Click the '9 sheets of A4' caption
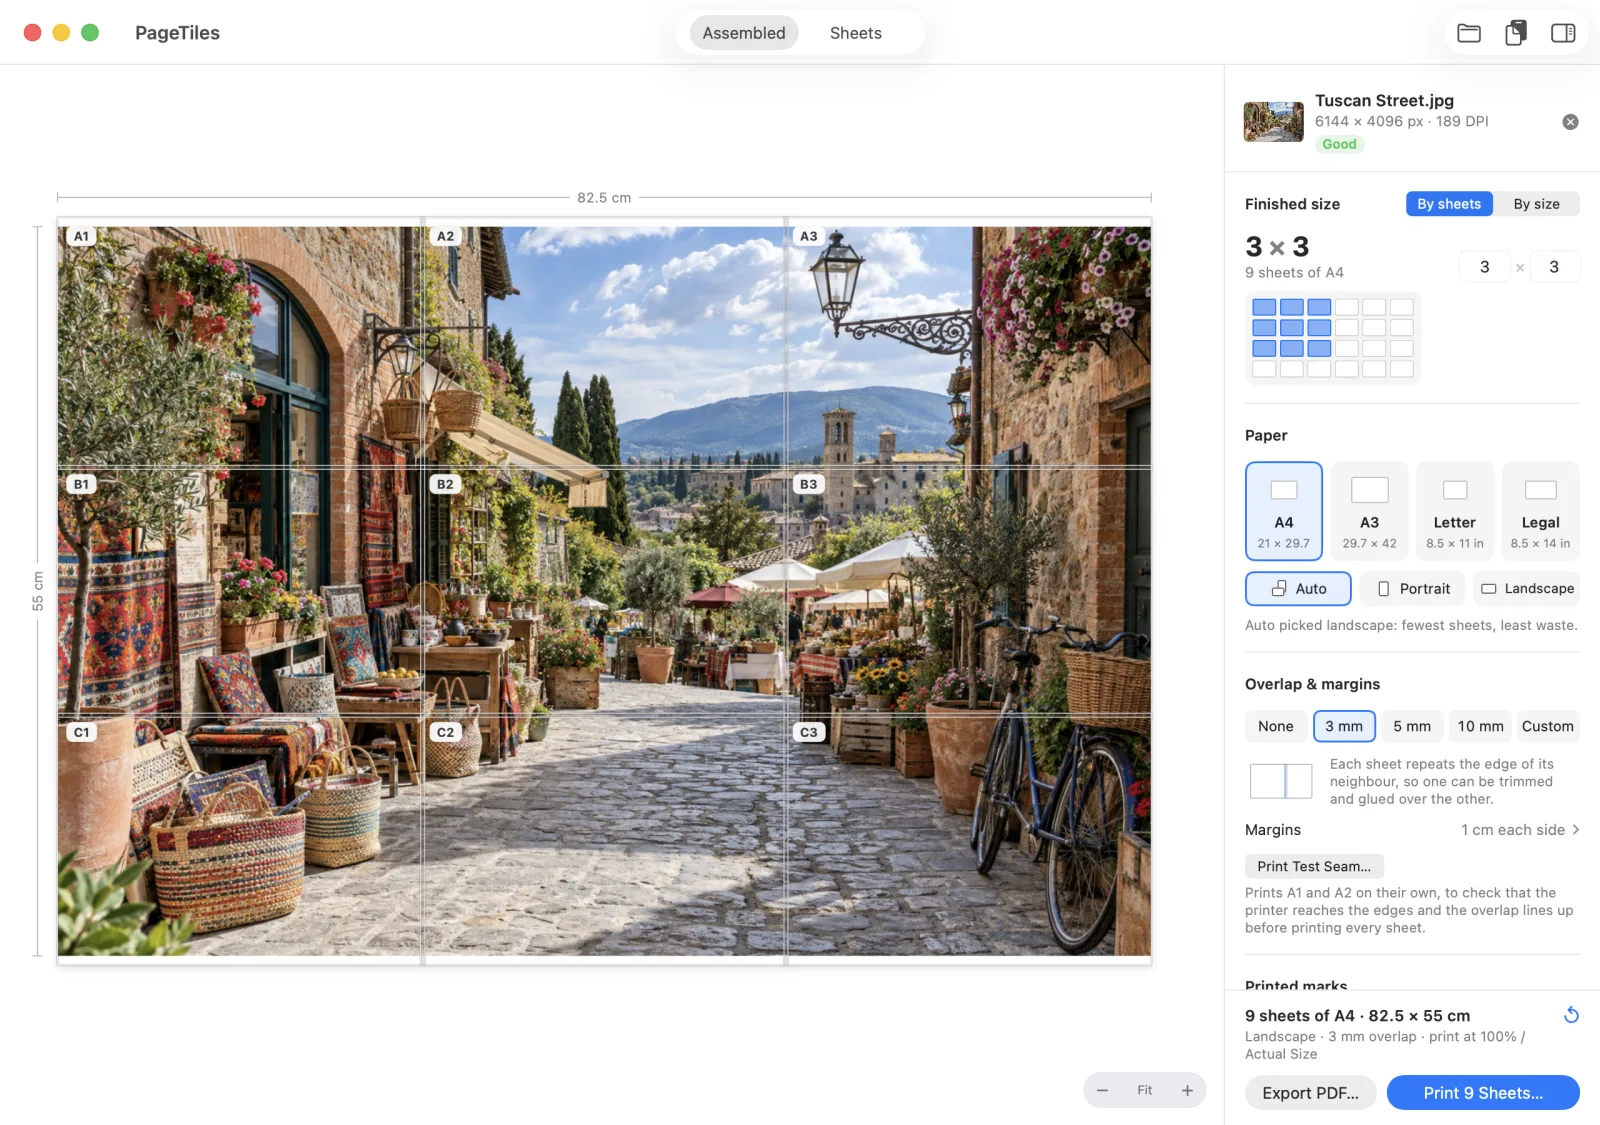The image size is (1600, 1125). (1294, 272)
